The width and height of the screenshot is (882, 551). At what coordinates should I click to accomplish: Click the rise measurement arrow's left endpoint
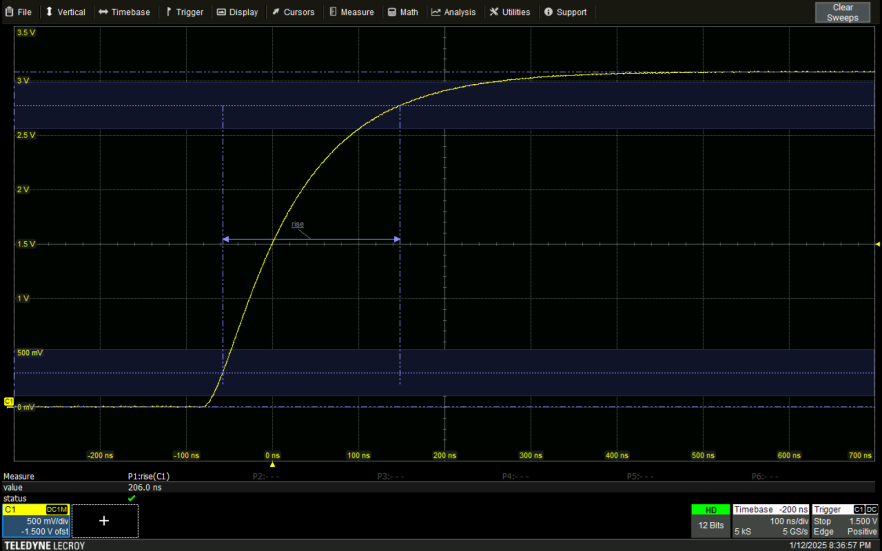226,240
